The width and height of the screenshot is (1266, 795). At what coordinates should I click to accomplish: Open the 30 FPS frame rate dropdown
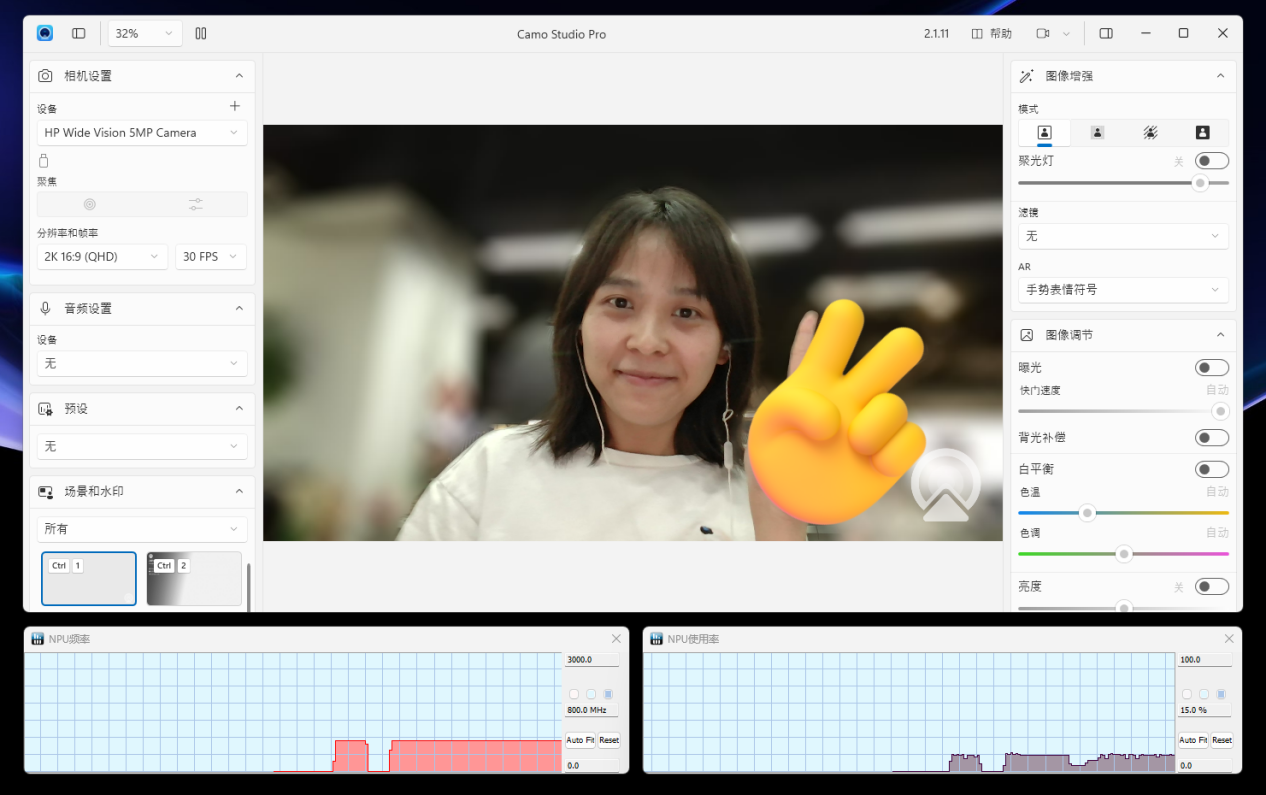(210, 257)
